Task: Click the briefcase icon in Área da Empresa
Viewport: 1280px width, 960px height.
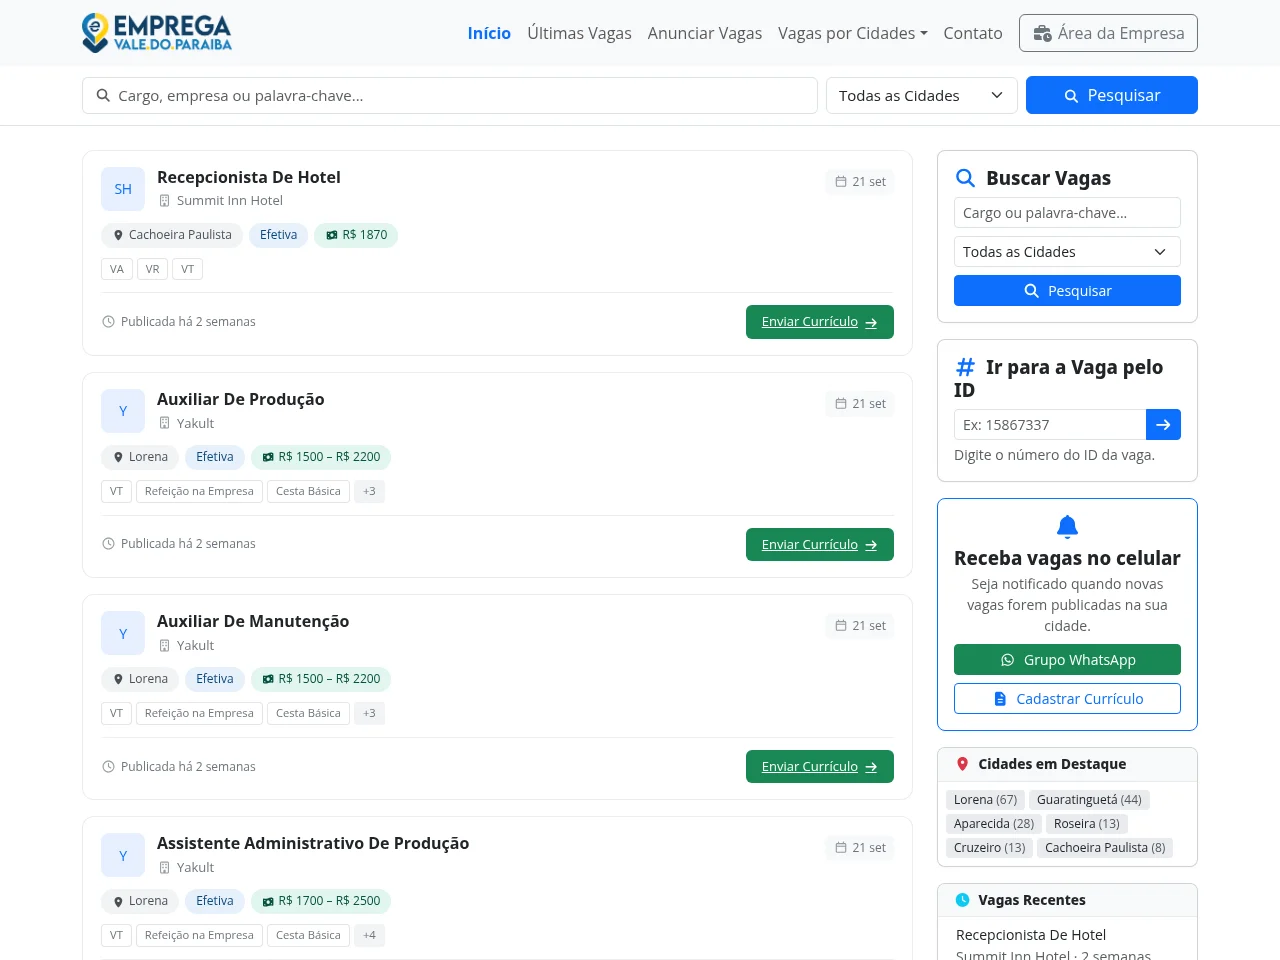Action: tap(1042, 33)
